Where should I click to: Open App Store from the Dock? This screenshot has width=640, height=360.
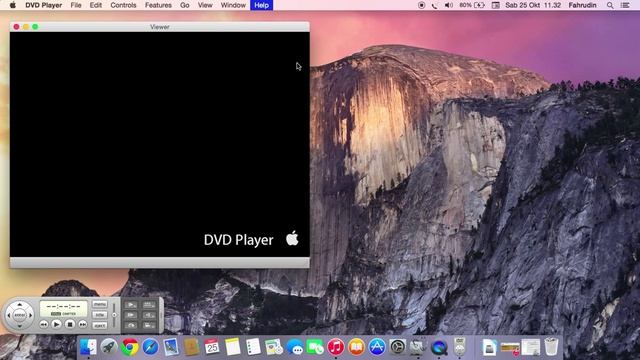coord(377,347)
